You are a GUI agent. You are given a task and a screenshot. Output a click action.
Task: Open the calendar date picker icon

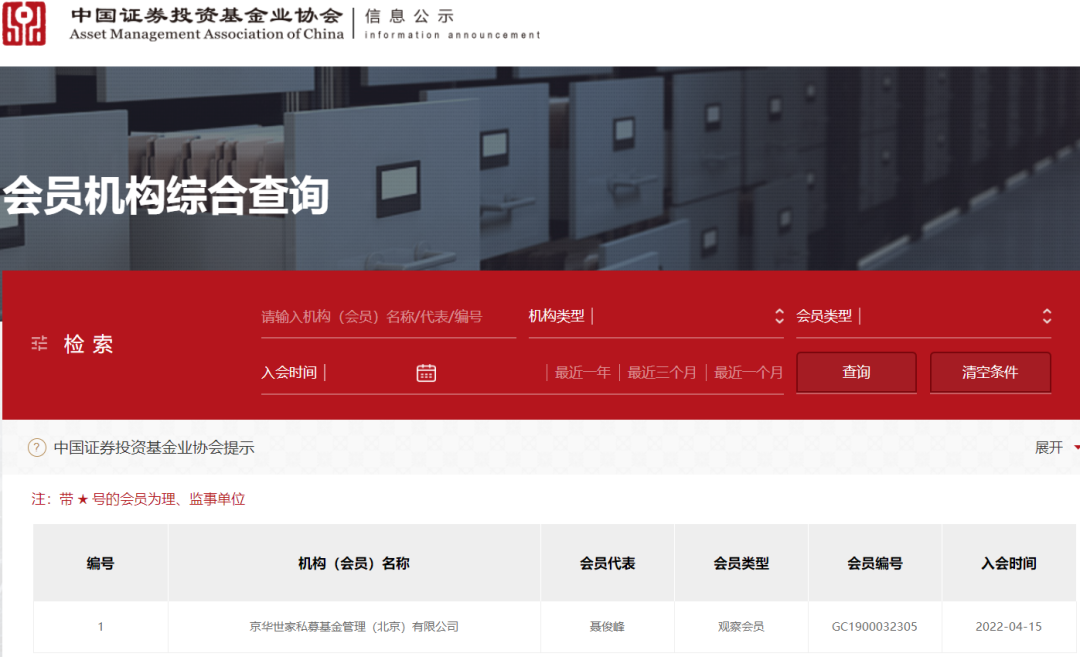coord(426,373)
